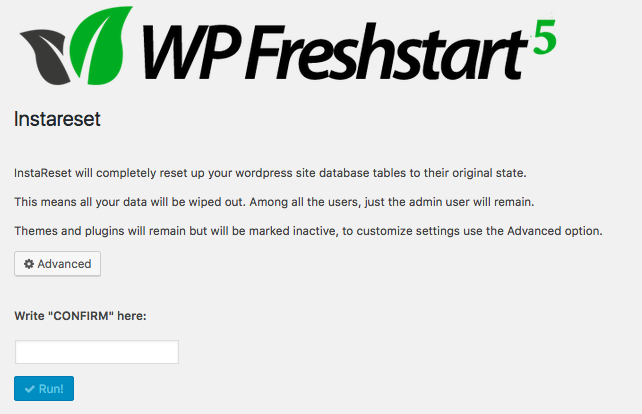Click the green number 5 superscript
Viewport: 642px width, 414px height.
[545, 37]
